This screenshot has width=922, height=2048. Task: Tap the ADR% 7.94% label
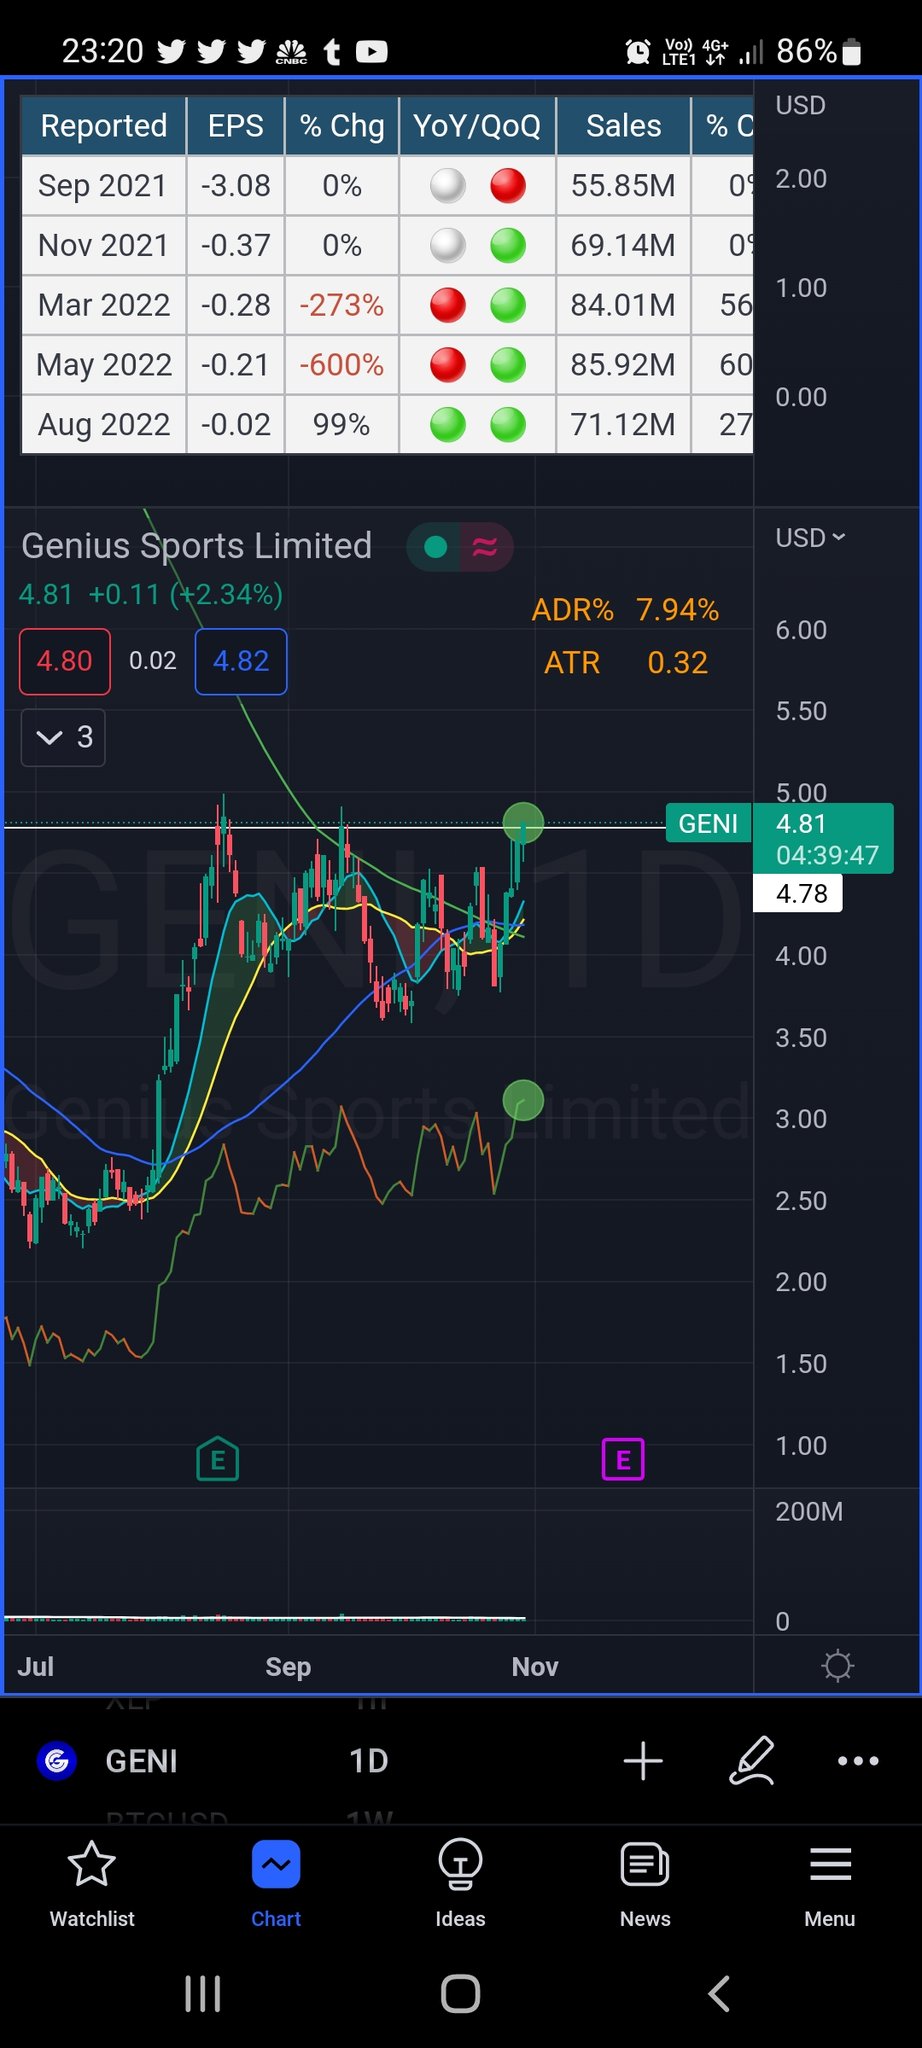coord(625,610)
